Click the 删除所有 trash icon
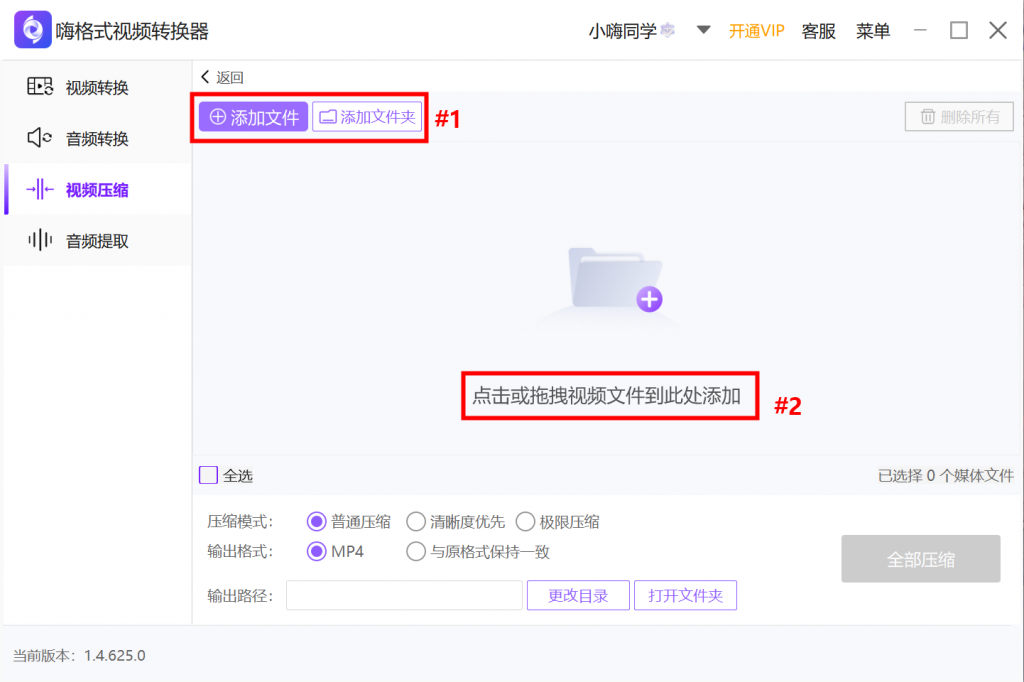Screen dimensions: 1024x682 coord(929,117)
